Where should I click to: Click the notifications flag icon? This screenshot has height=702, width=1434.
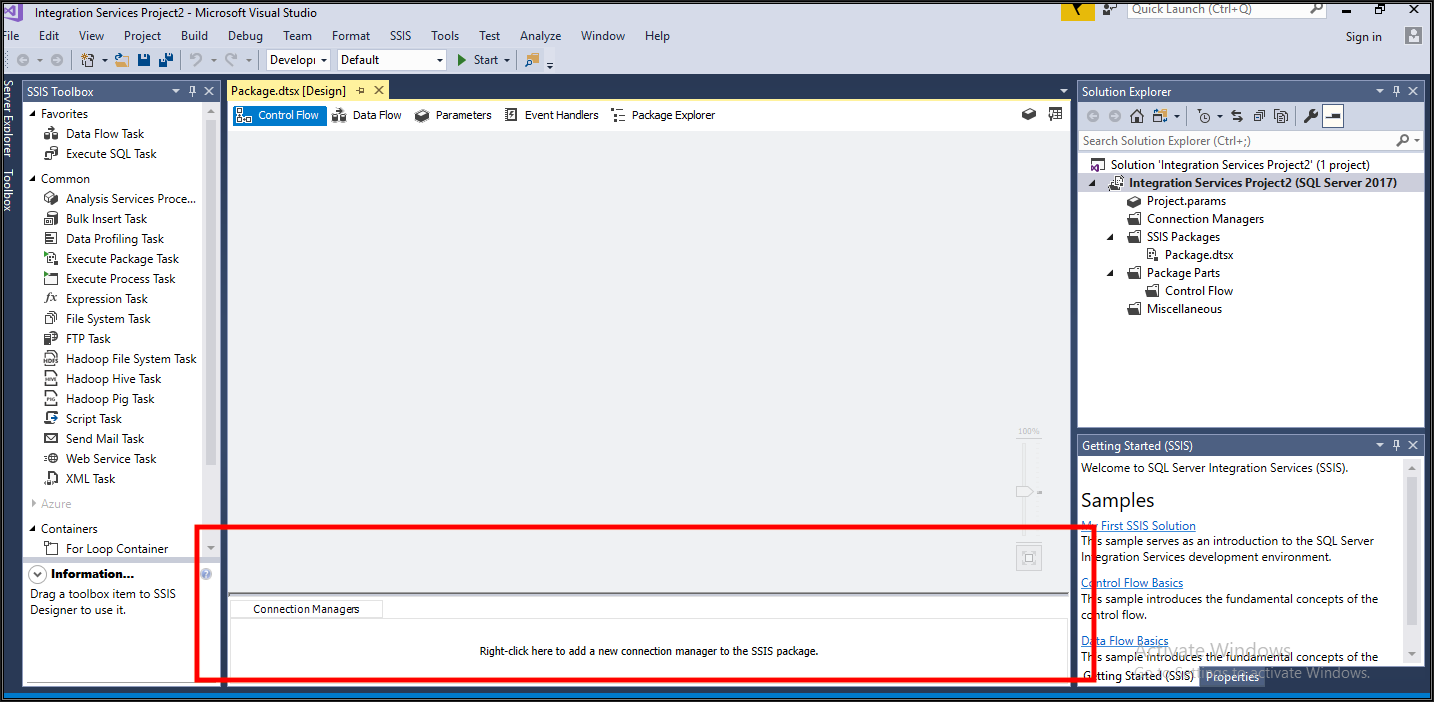1077,10
